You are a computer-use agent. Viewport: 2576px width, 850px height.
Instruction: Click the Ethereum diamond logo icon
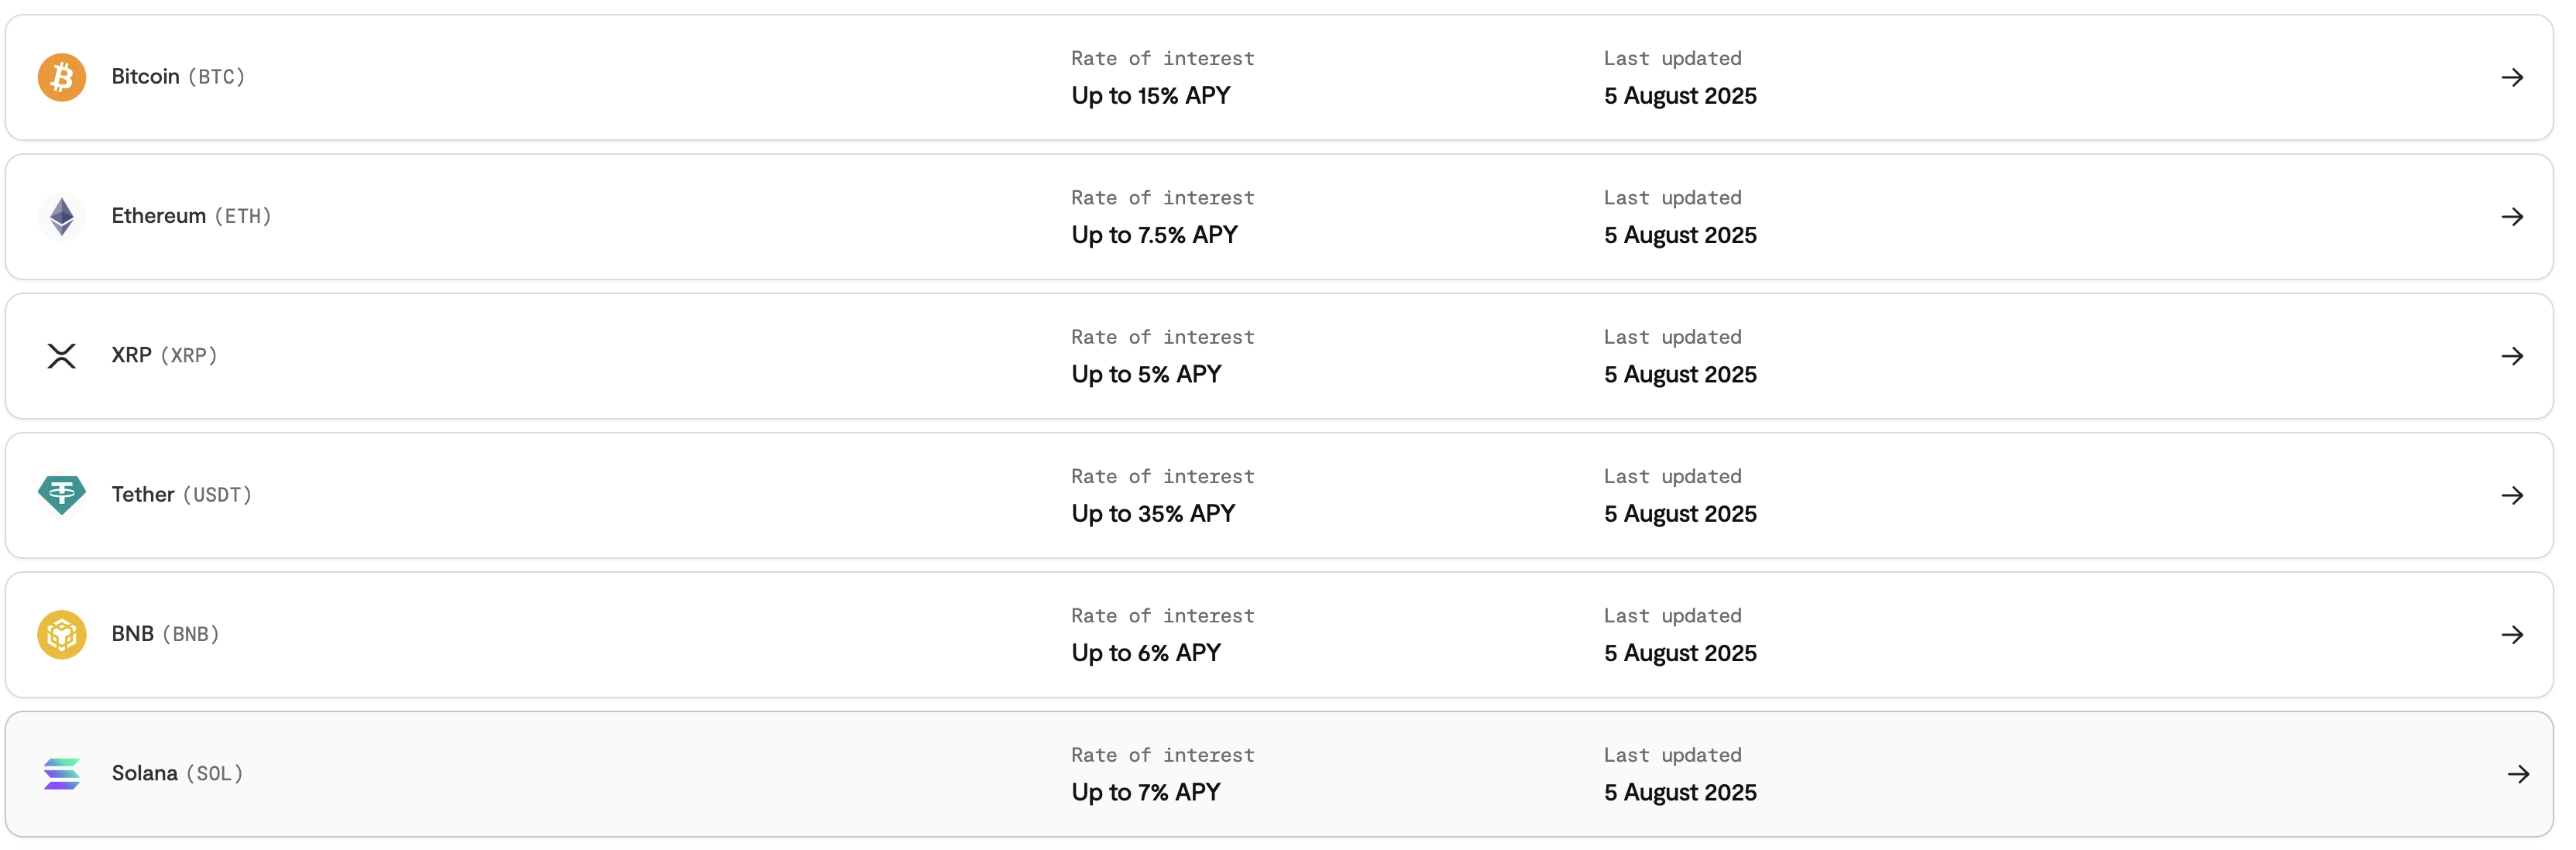(x=62, y=216)
